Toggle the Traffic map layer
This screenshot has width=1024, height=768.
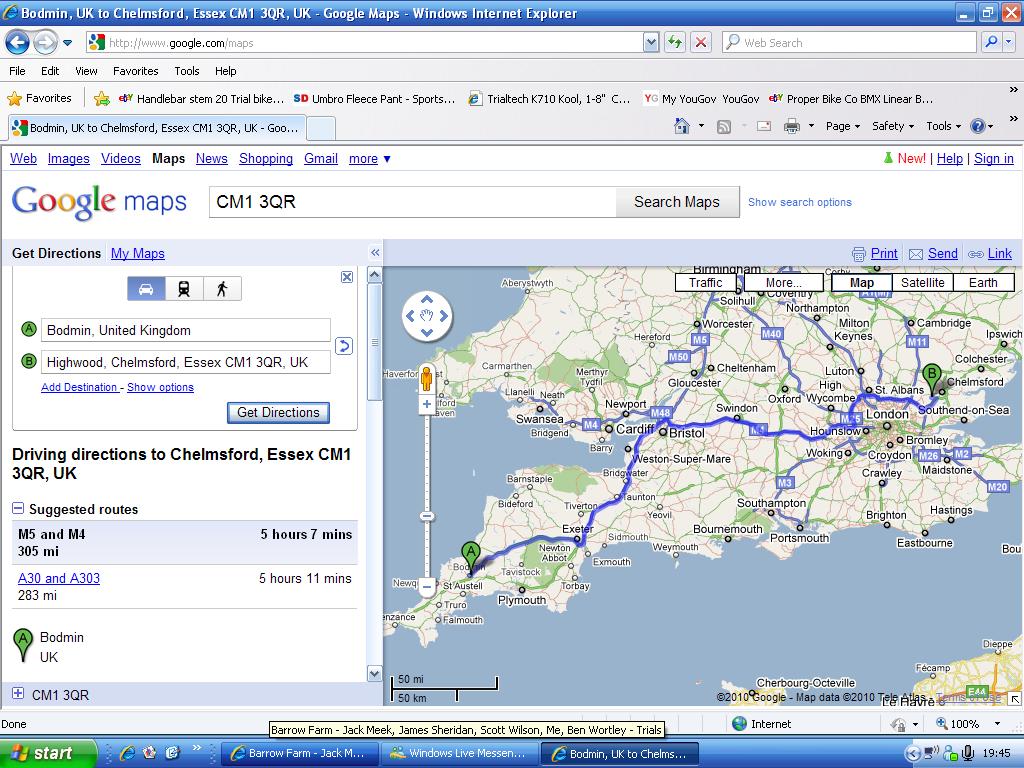click(x=705, y=283)
